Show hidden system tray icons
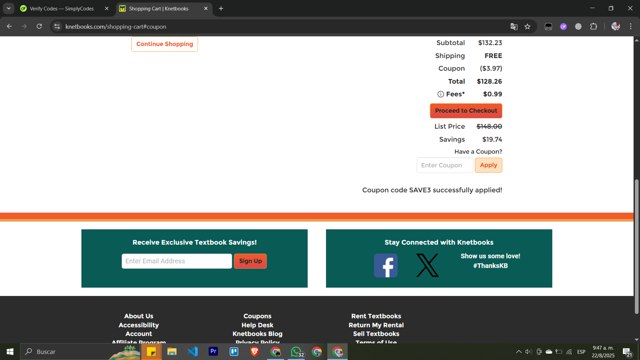Viewport: 640px width, 360px height. pos(519,351)
